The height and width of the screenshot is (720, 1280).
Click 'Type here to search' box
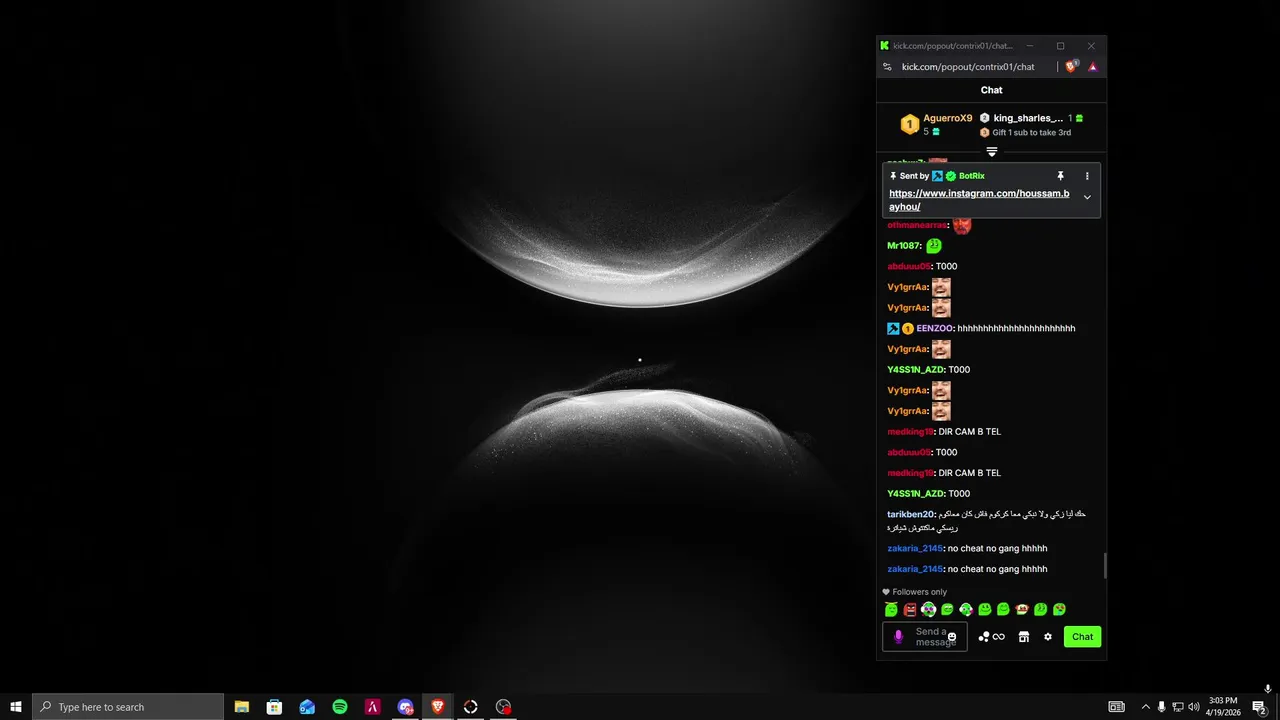[128, 707]
